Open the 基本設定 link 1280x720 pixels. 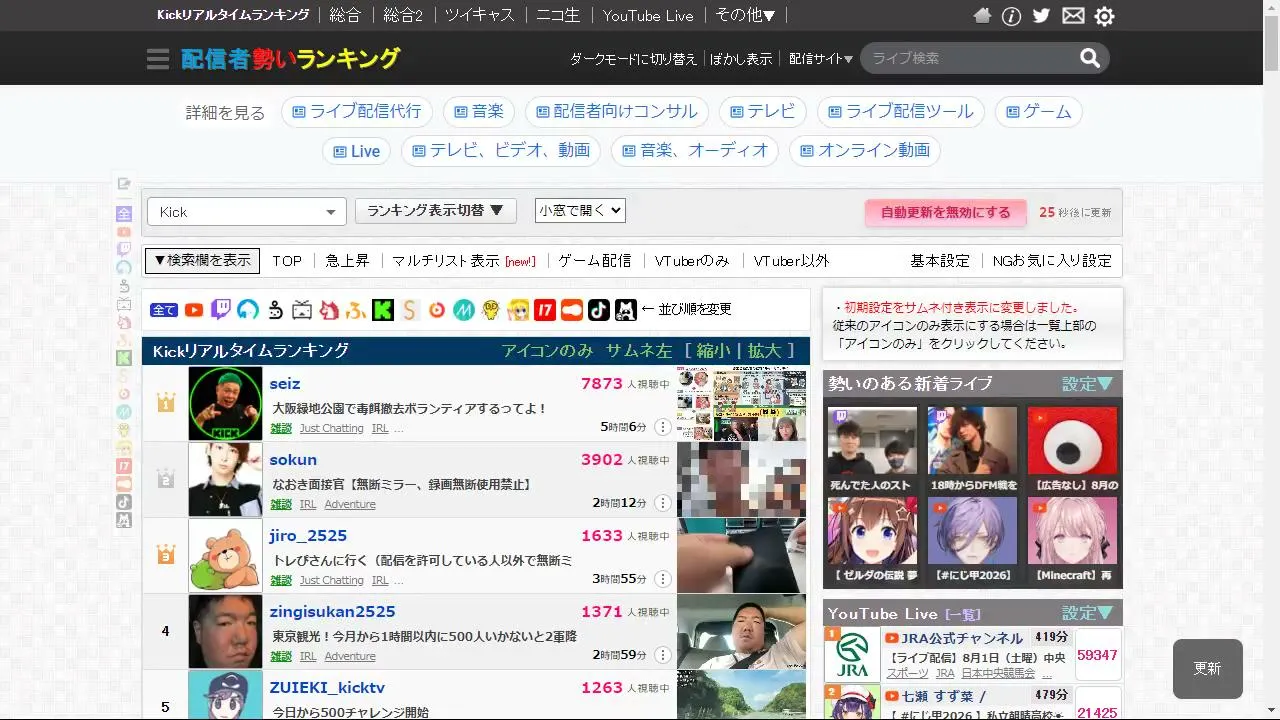(x=940, y=261)
